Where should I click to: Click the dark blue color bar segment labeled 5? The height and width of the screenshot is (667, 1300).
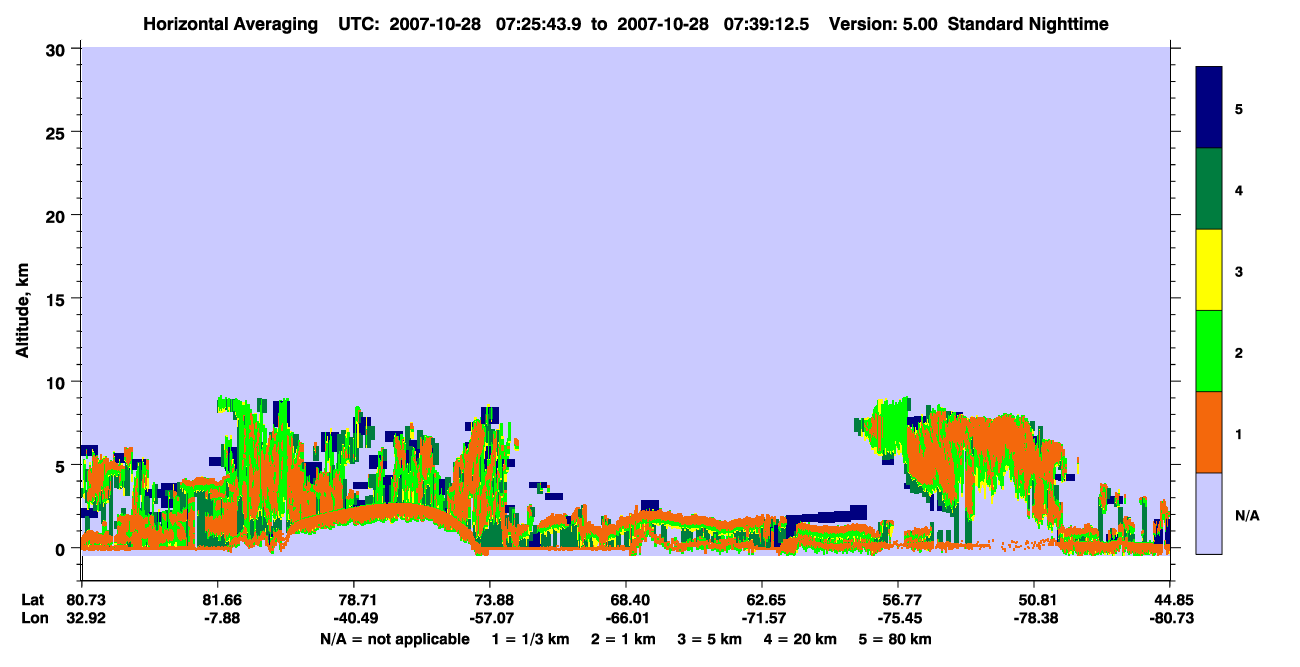pos(1209,107)
